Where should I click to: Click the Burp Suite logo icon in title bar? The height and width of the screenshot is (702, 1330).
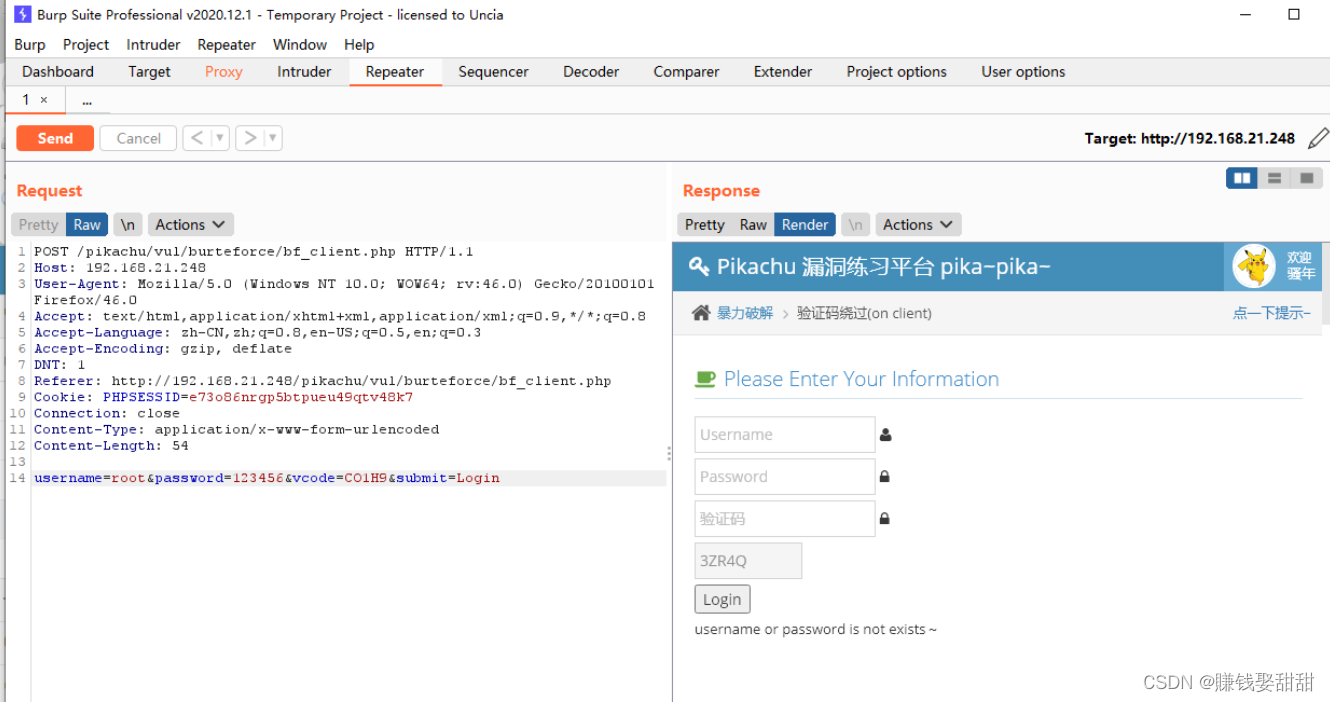click(22, 14)
